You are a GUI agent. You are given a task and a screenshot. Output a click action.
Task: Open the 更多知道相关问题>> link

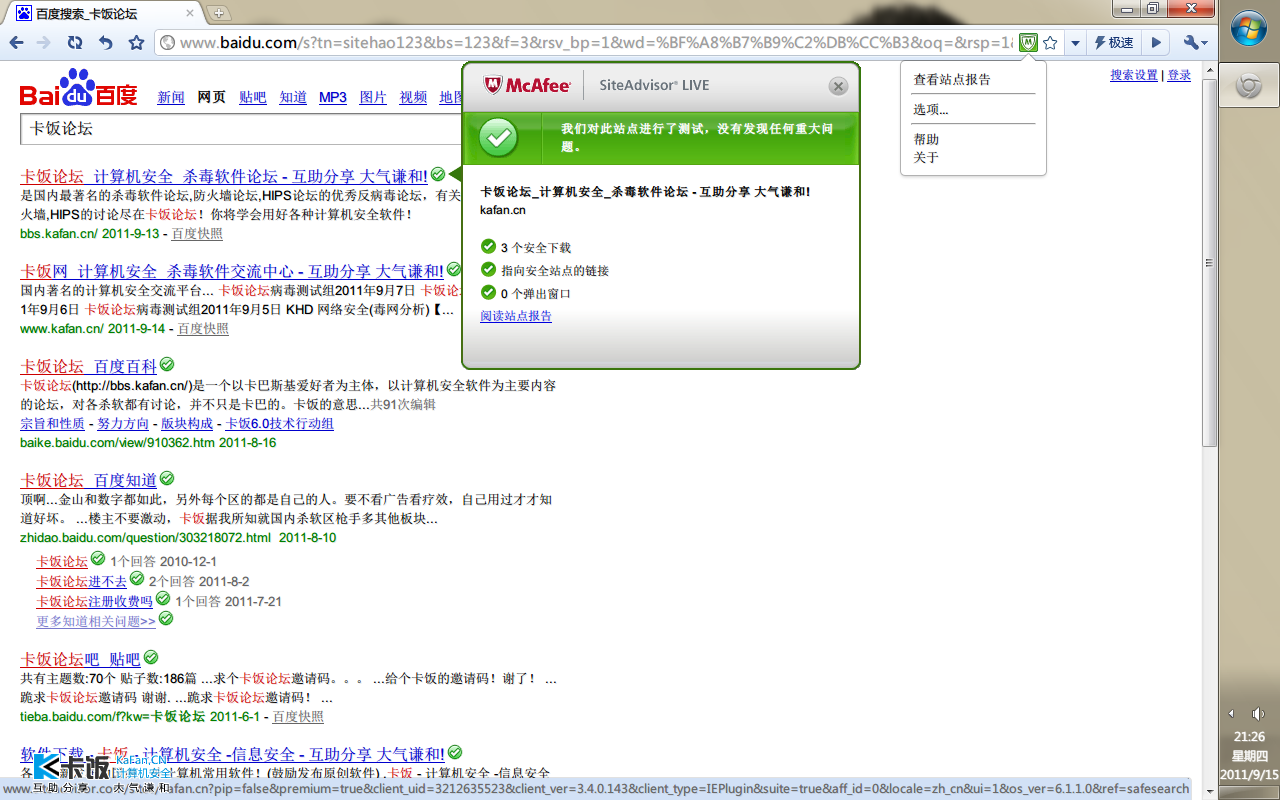(96, 622)
